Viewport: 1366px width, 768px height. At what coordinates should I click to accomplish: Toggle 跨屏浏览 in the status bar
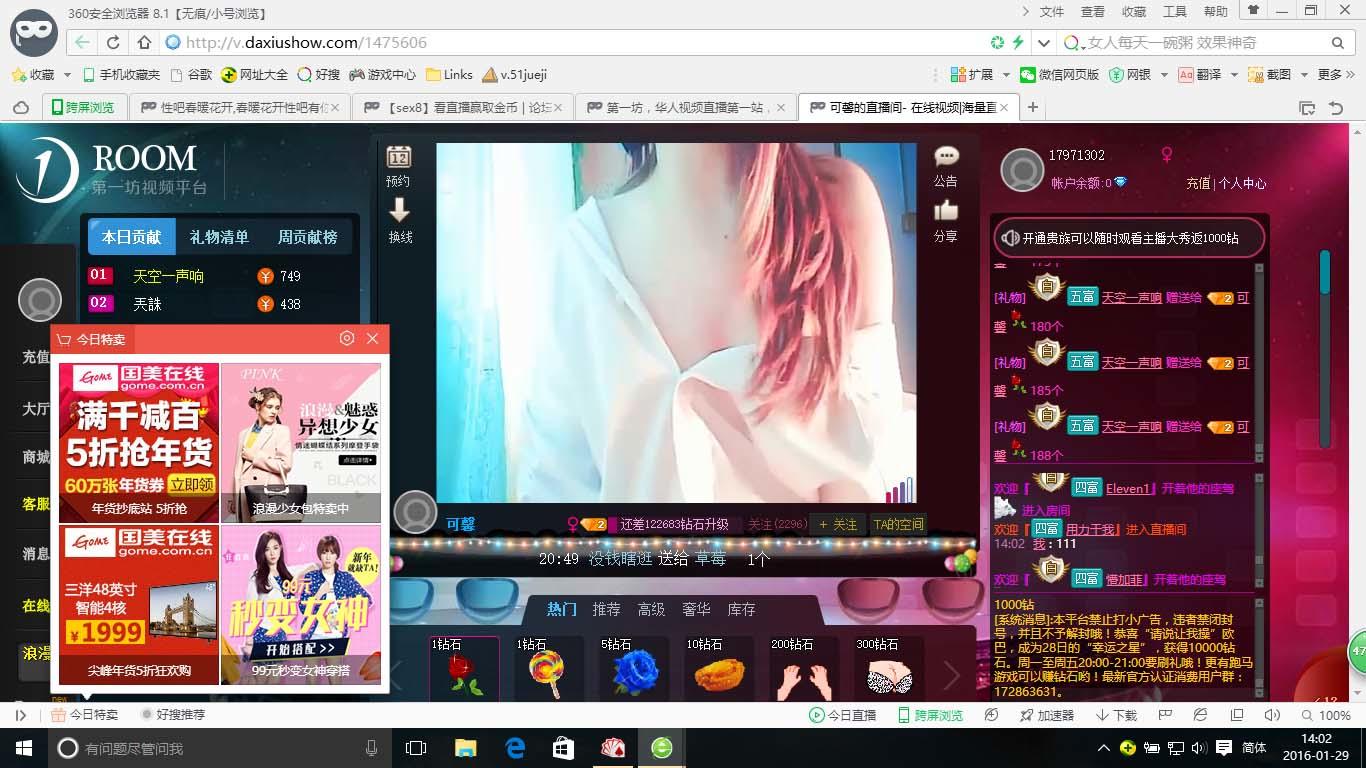coord(930,715)
